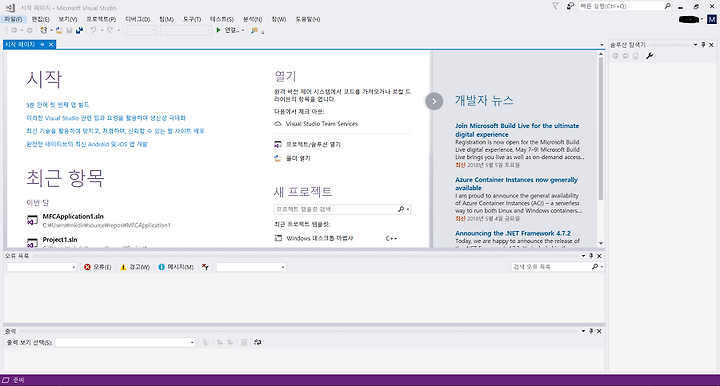Image resolution: width=720 pixels, height=386 pixels.
Task: Click Solution Explorer home icon
Action: click(636, 56)
